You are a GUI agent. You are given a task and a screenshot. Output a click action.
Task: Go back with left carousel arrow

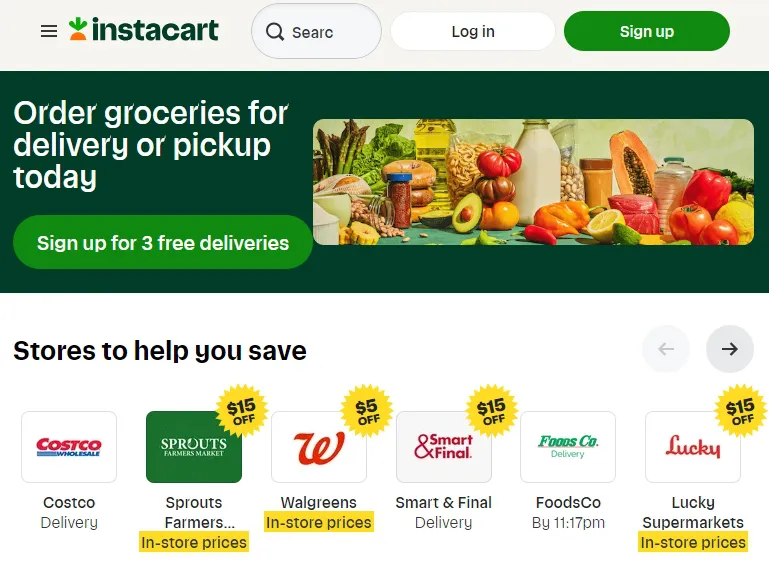pyautogui.click(x=666, y=349)
